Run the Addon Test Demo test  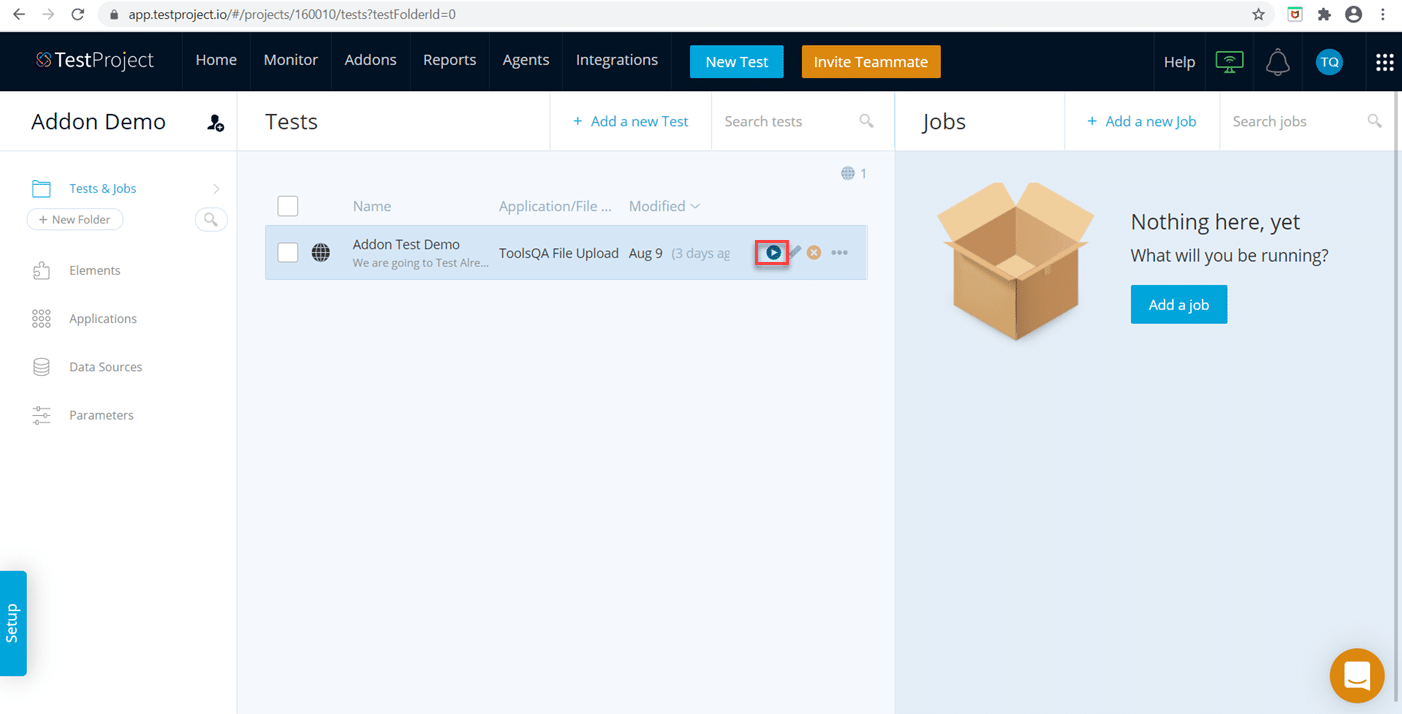pos(773,253)
